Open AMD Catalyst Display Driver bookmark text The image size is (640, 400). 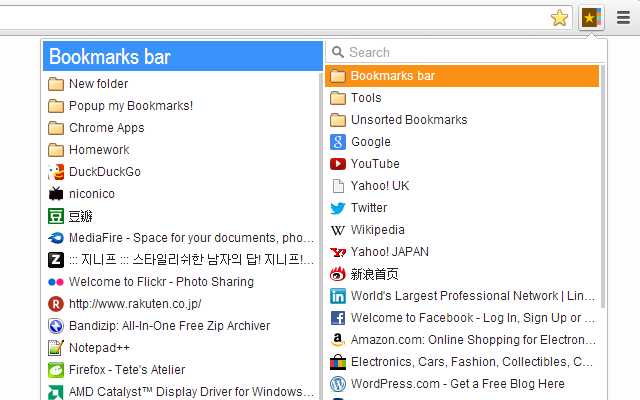191,392
